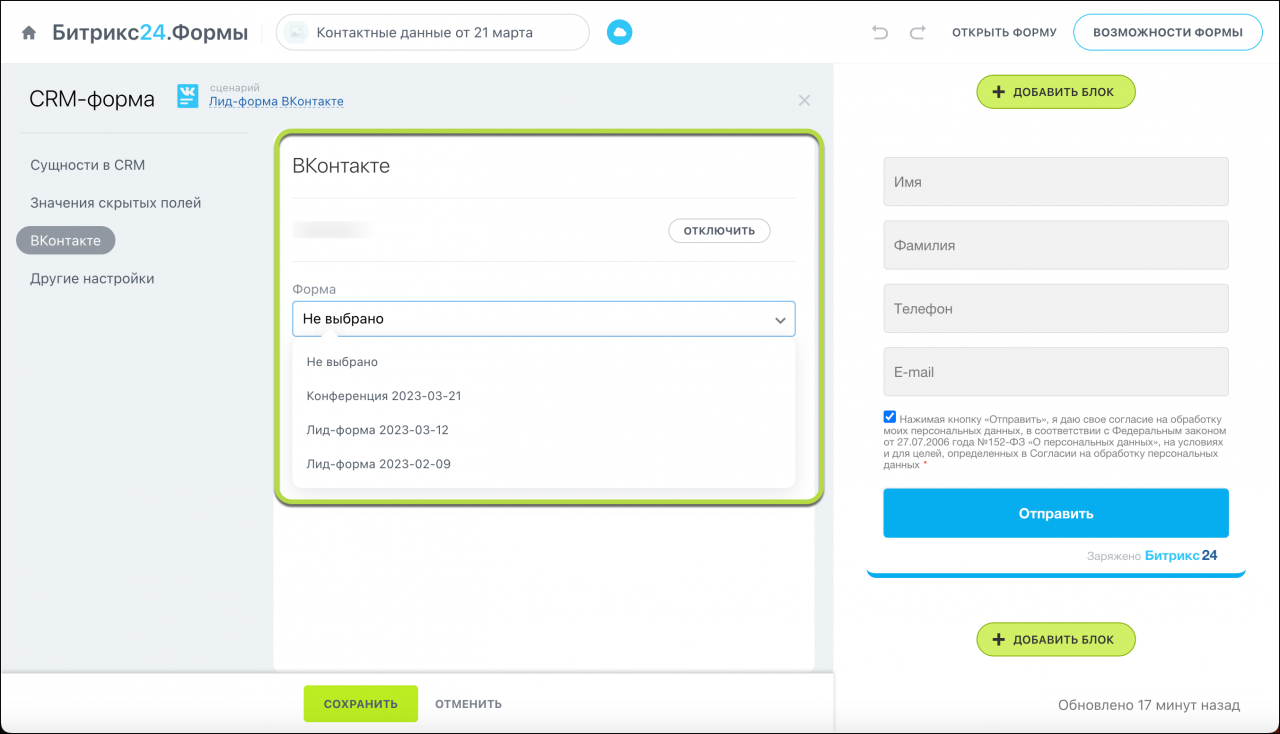Uncheck the personal data consent checkbox
Viewport: 1280px width, 734px height.
889,417
